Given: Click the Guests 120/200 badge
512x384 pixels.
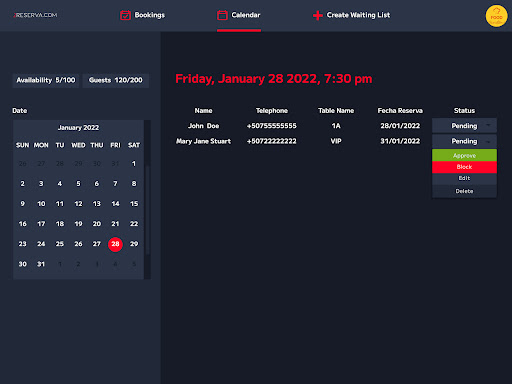Looking at the screenshot, I should click(x=116, y=80).
